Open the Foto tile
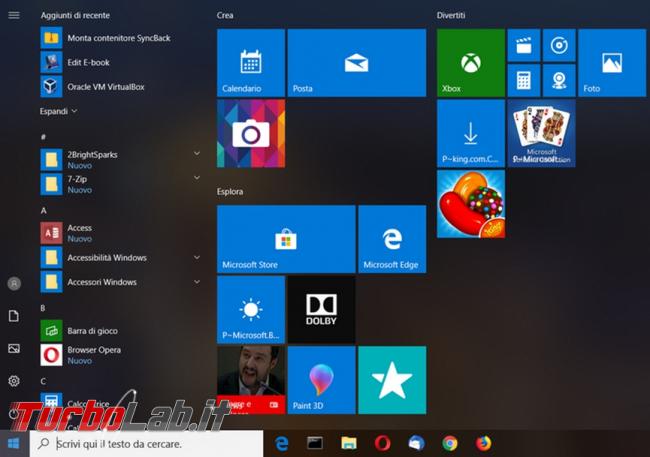 coord(612,63)
